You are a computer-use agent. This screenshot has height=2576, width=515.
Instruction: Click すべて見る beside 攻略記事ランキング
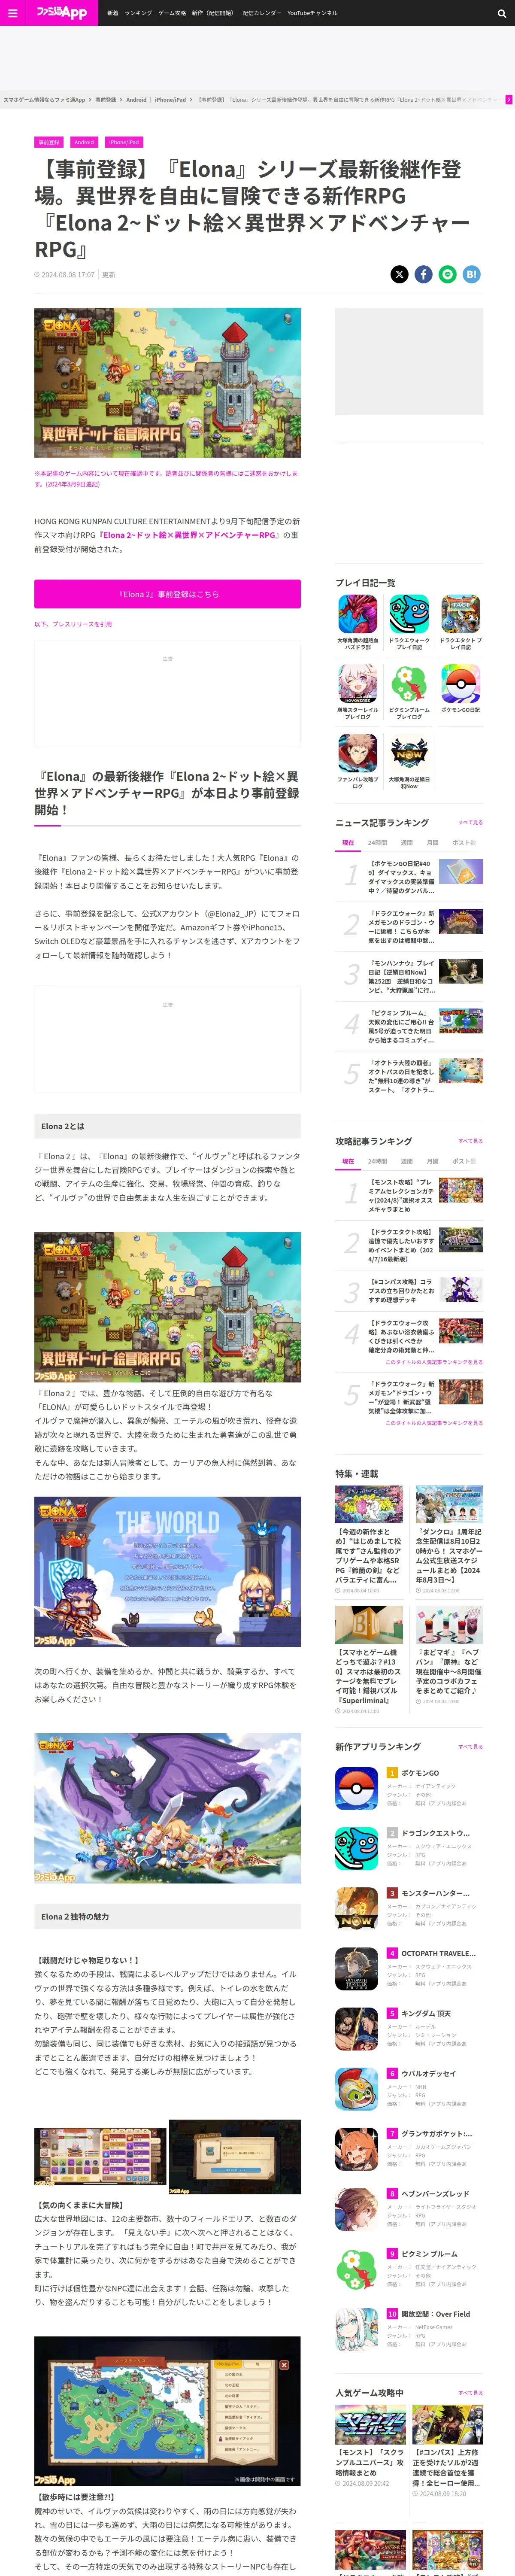(x=470, y=1141)
